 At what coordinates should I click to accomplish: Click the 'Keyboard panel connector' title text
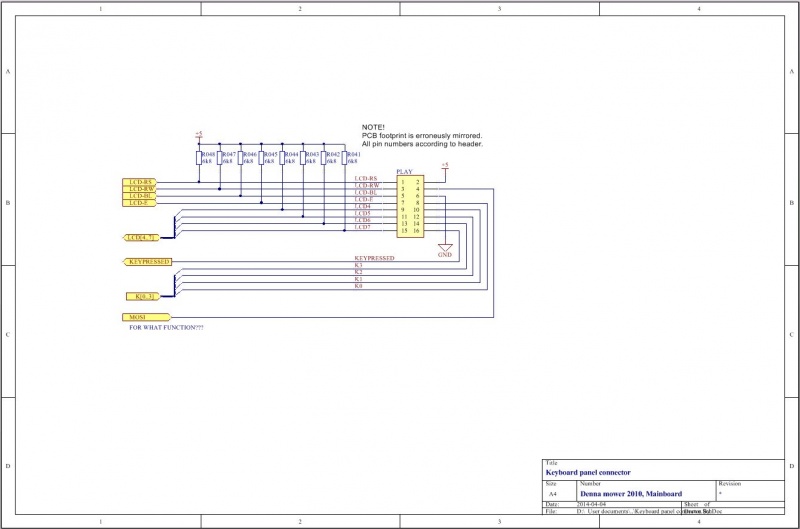pyautogui.click(x=588, y=472)
